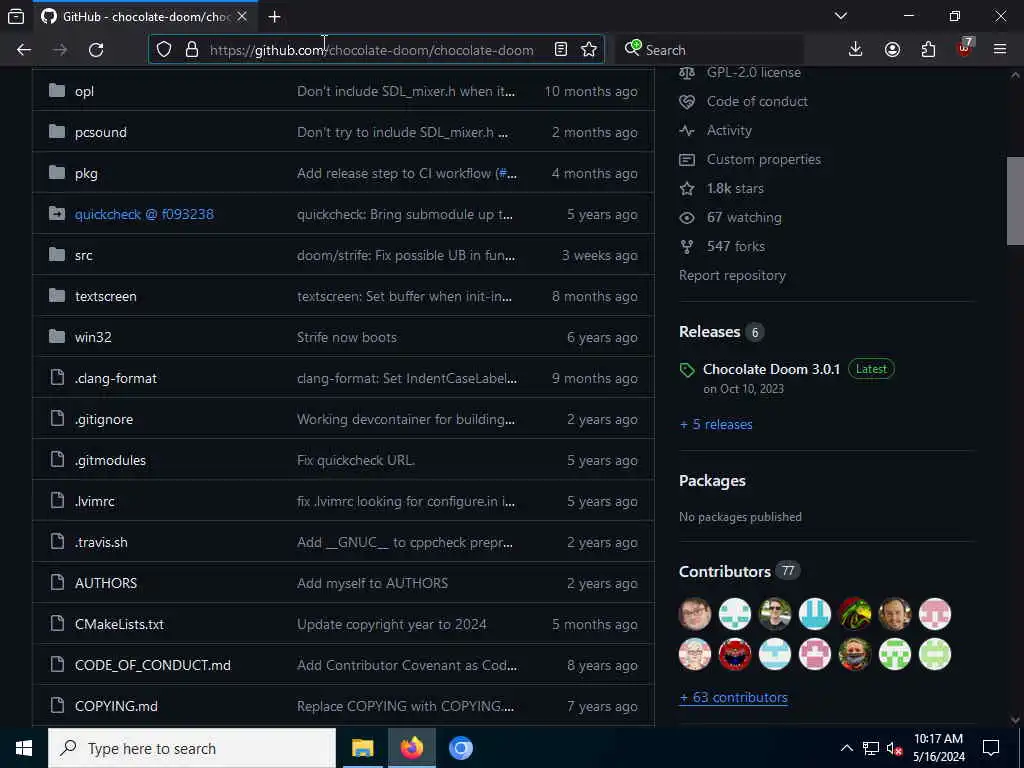Show hidden system tray icons chevron

pyautogui.click(x=846, y=748)
